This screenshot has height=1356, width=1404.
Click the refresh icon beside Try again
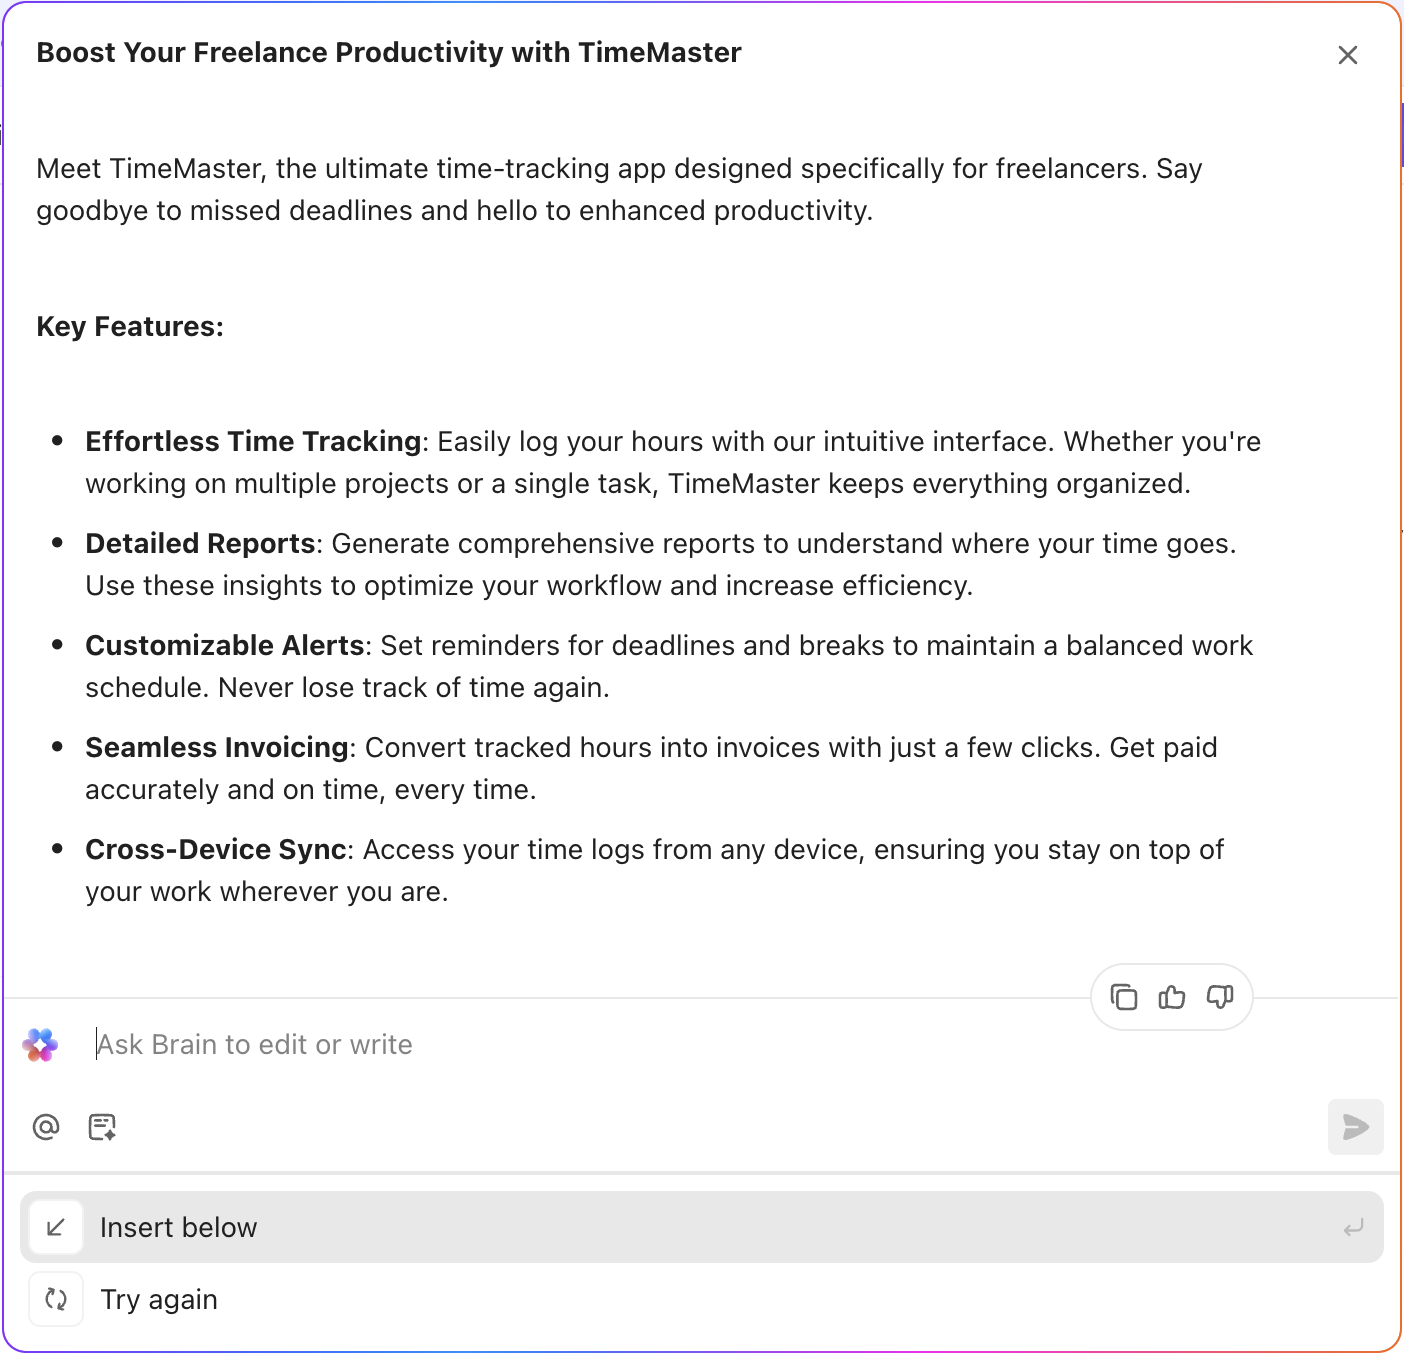pos(56,1298)
